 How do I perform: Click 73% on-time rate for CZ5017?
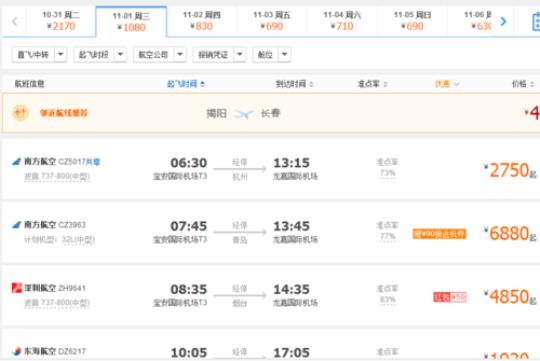[x=387, y=173]
